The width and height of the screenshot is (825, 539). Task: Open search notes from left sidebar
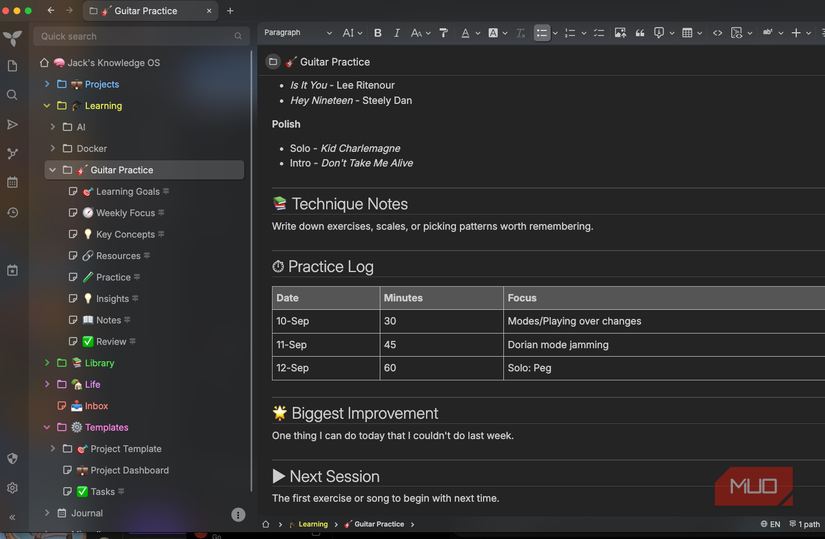tap(12, 95)
